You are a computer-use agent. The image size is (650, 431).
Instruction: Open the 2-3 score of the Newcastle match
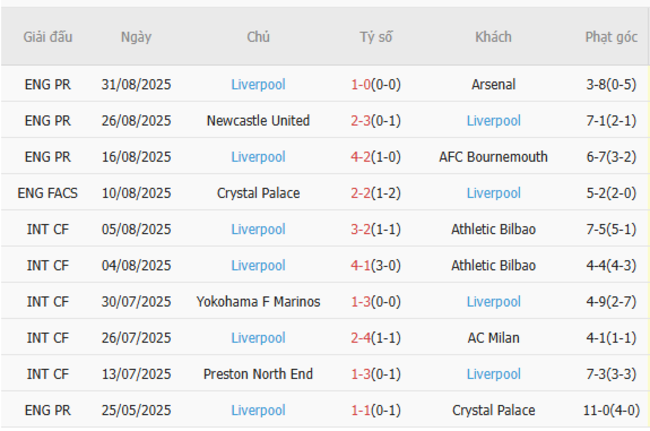(x=361, y=121)
